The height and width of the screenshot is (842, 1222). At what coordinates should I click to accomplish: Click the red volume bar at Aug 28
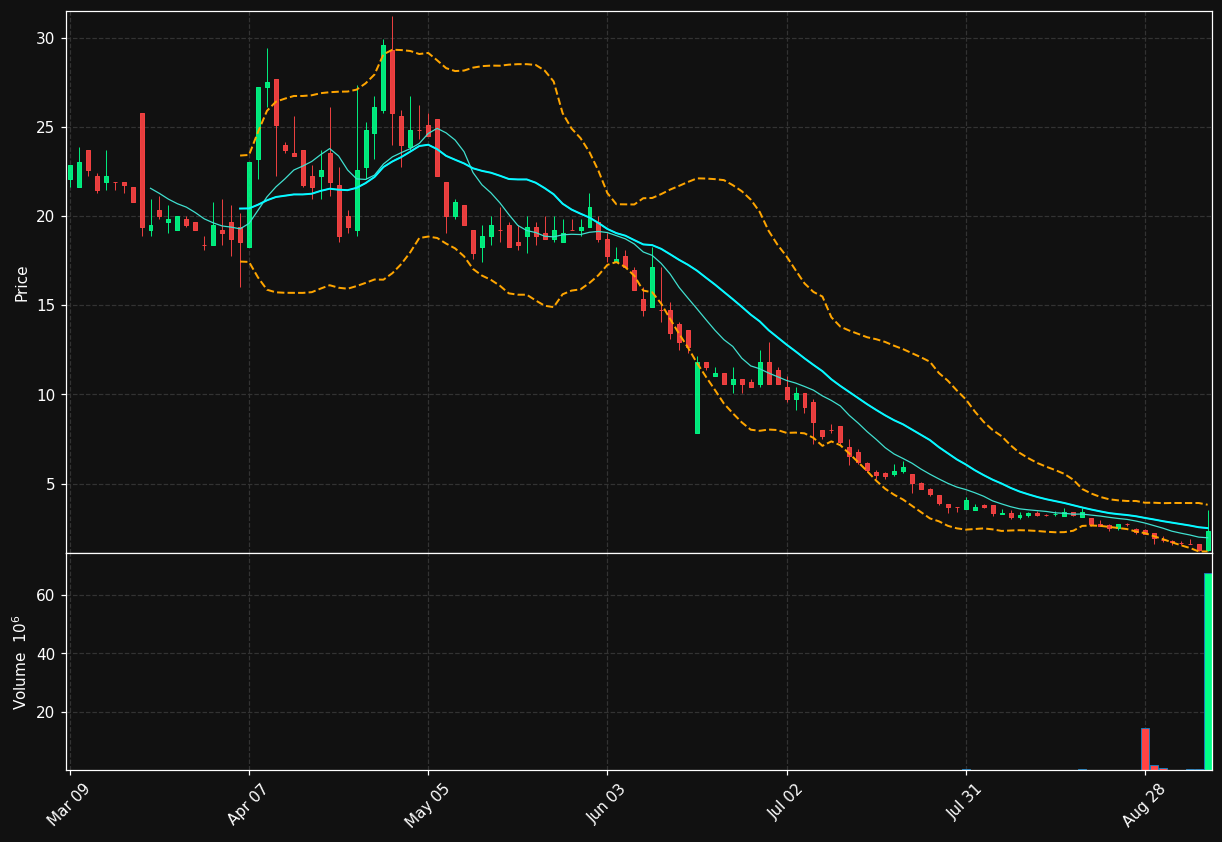1145,749
